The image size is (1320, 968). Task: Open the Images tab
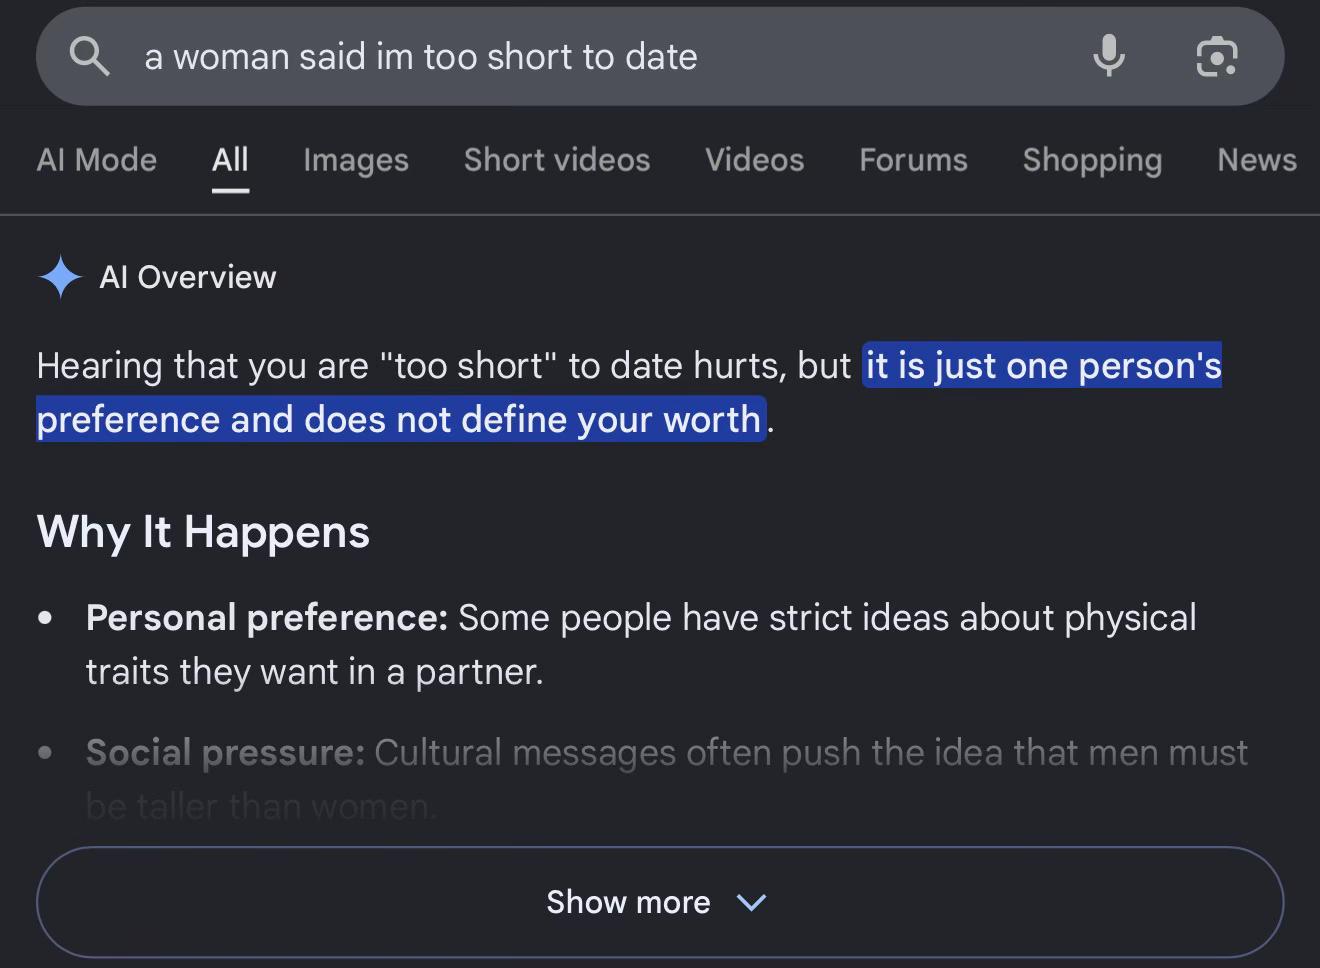(356, 160)
